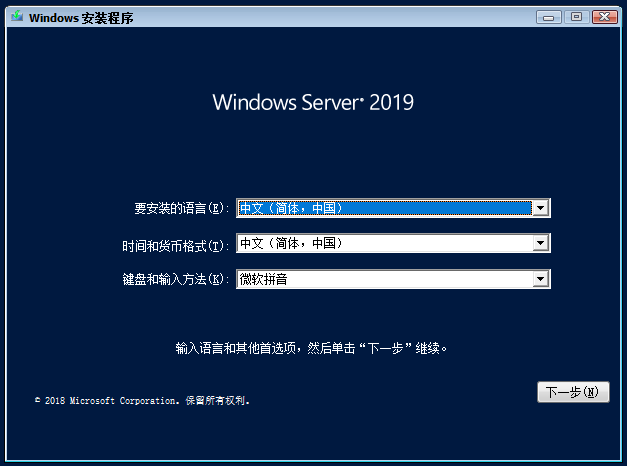Click the 要安装的语言(E) label
This screenshot has height=466, width=627.
click(x=182, y=208)
